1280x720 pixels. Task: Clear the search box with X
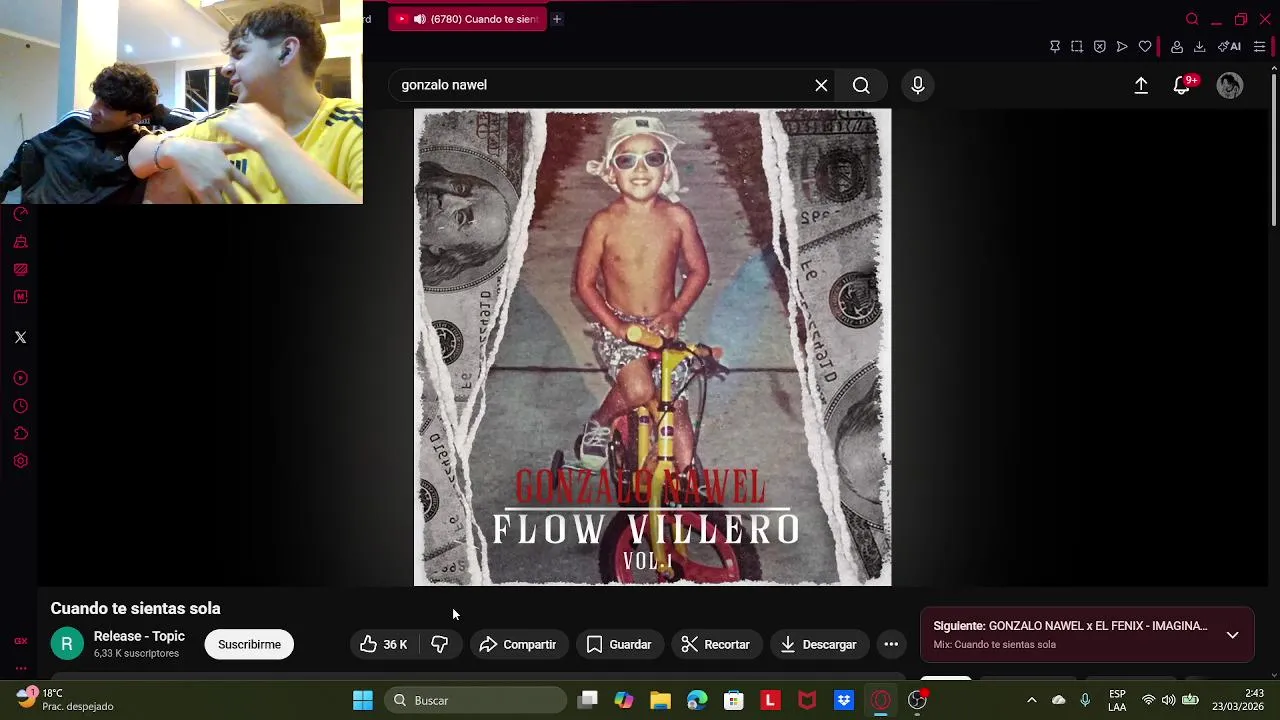pos(821,85)
